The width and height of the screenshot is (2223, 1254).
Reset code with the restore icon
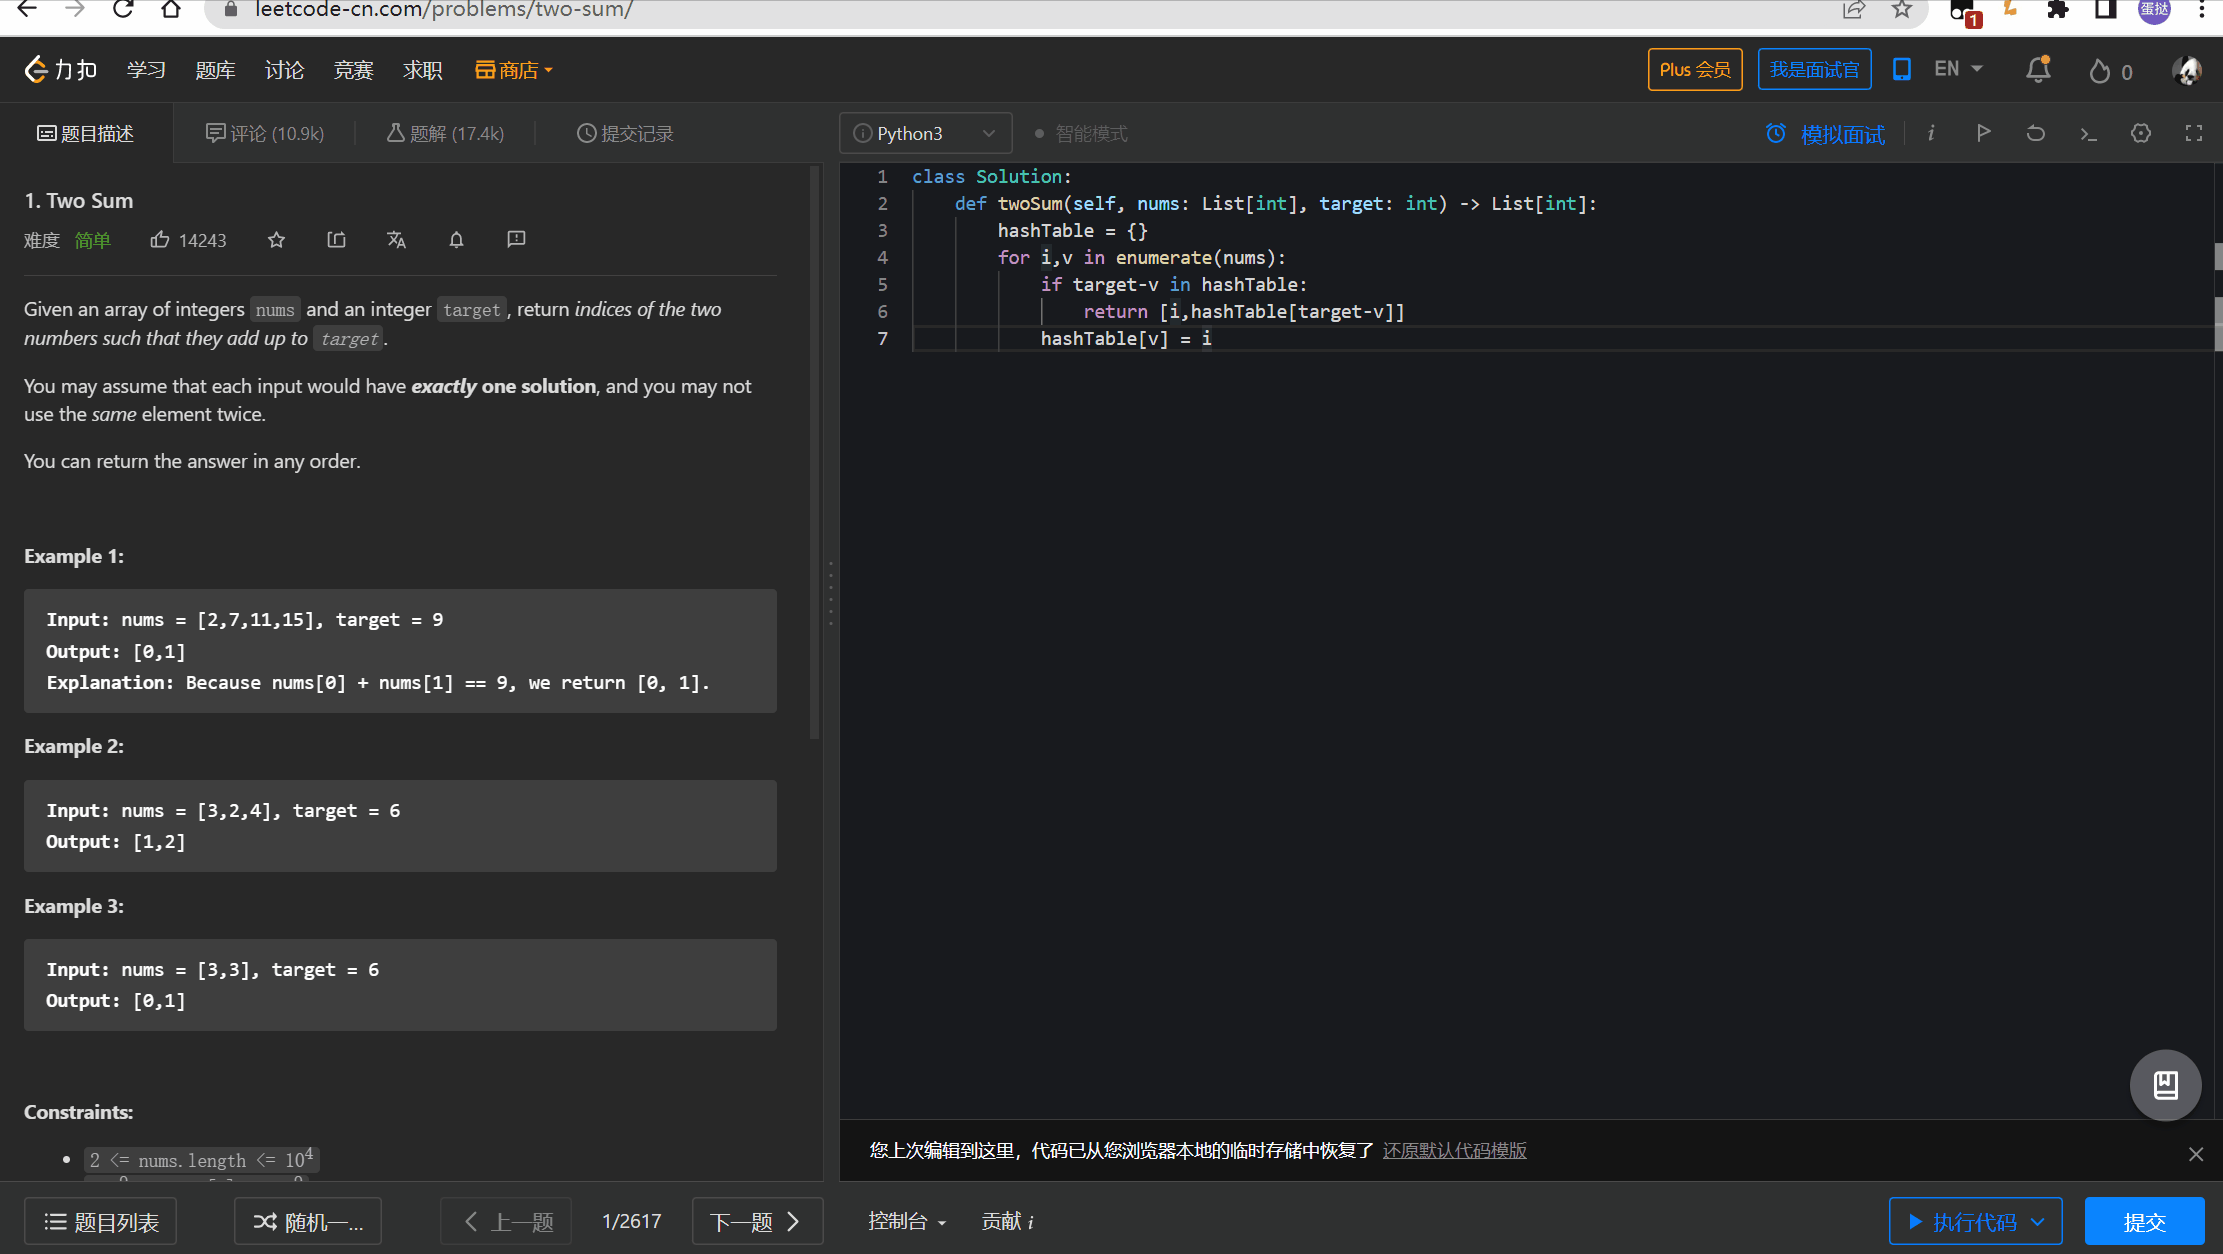tap(2035, 133)
